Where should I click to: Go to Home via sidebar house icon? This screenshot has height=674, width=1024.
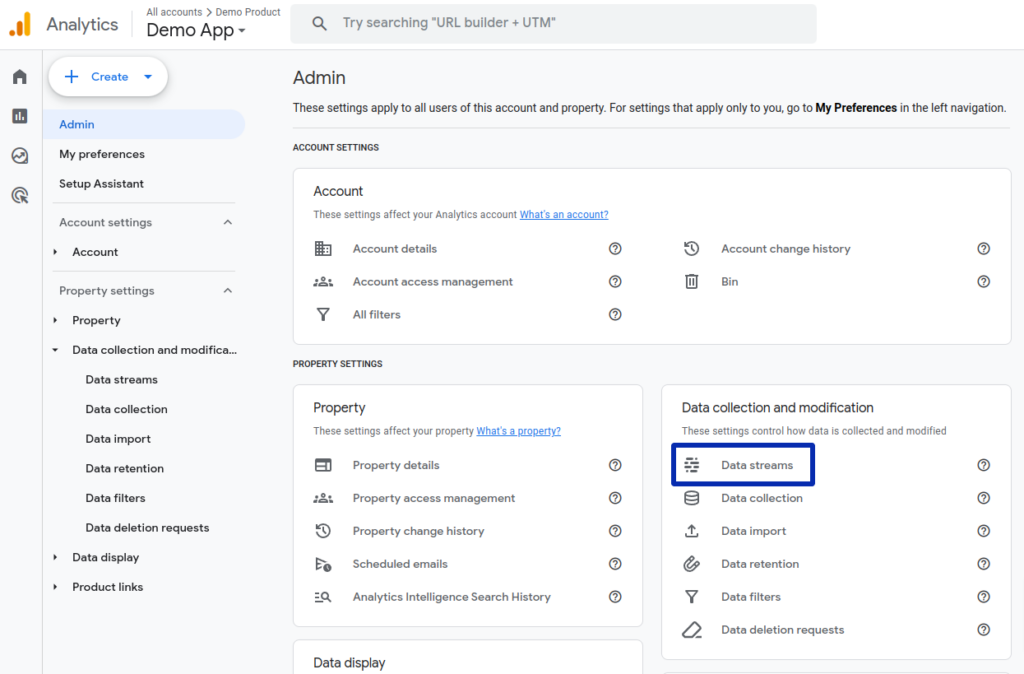(x=20, y=77)
